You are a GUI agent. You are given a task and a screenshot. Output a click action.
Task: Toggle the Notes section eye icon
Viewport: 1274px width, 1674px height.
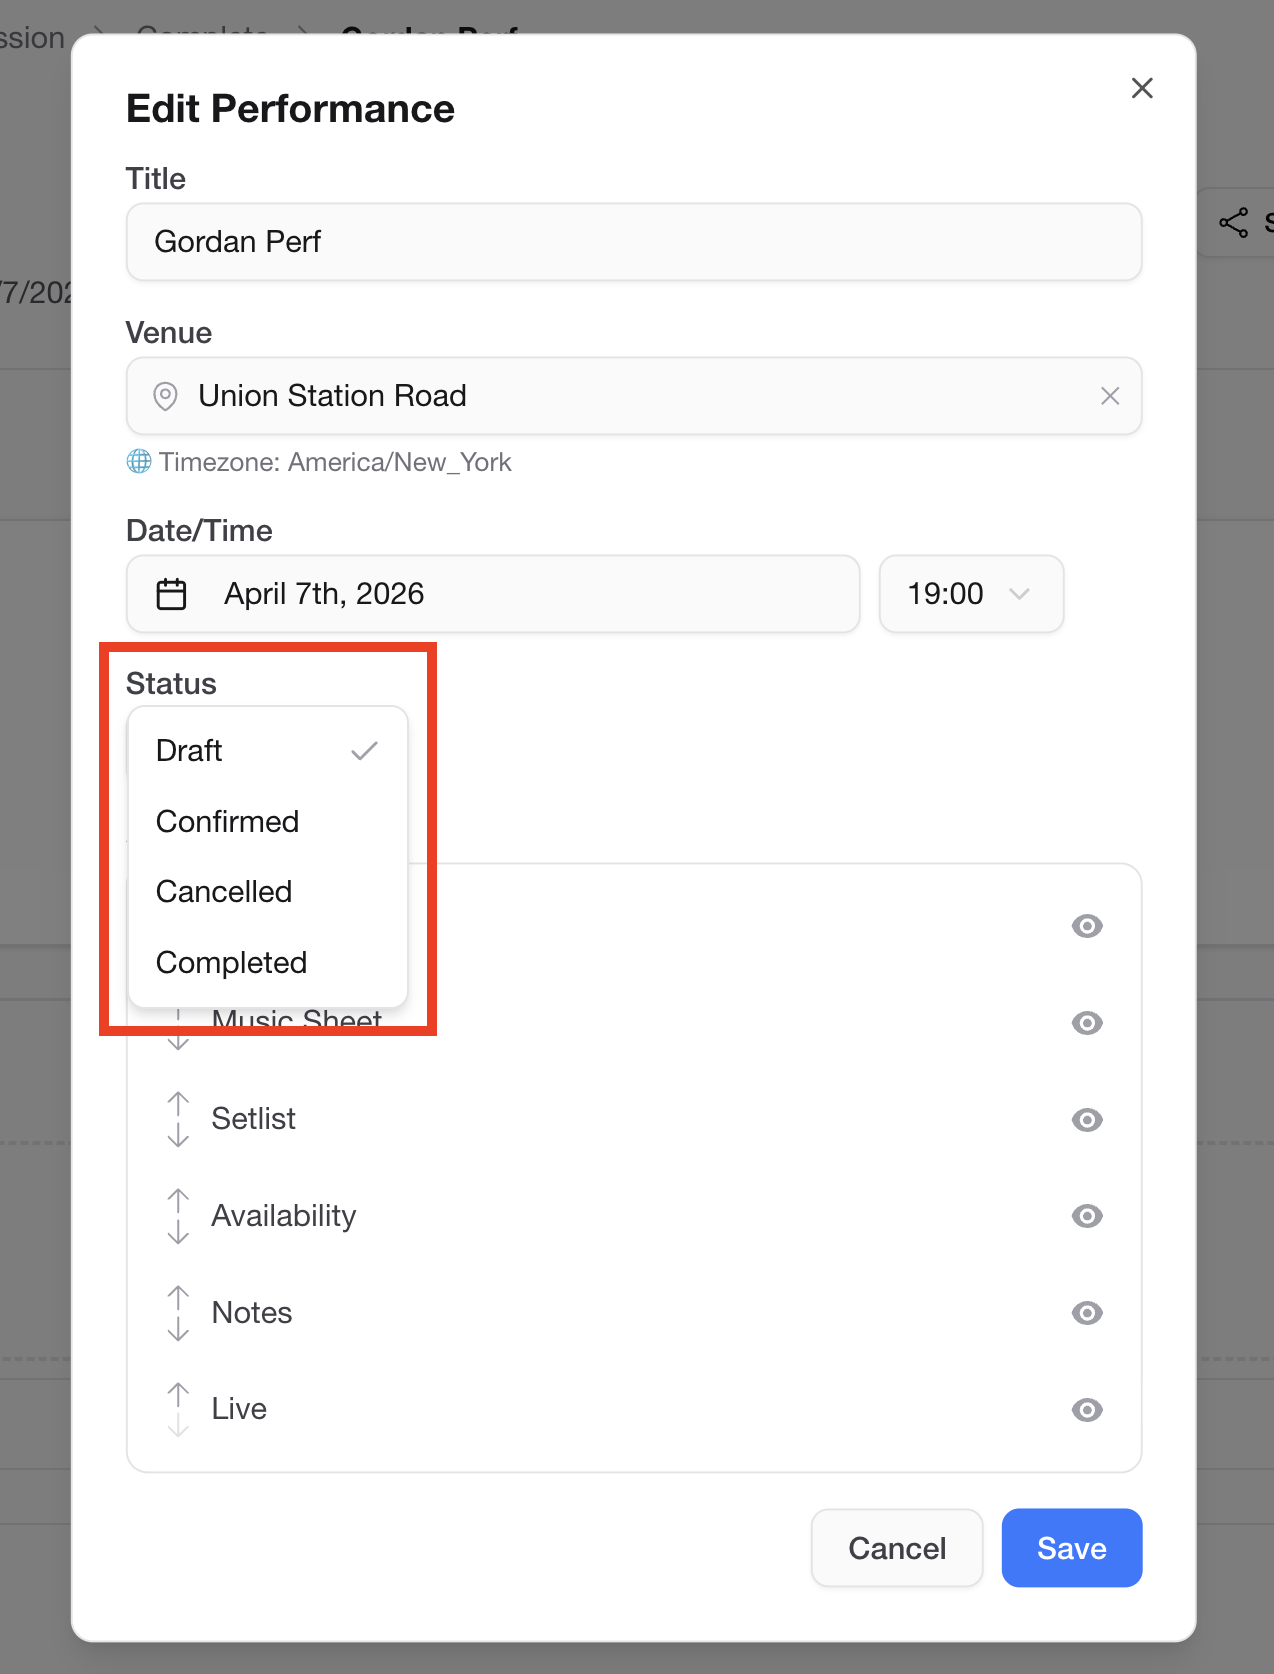pyautogui.click(x=1087, y=1313)
